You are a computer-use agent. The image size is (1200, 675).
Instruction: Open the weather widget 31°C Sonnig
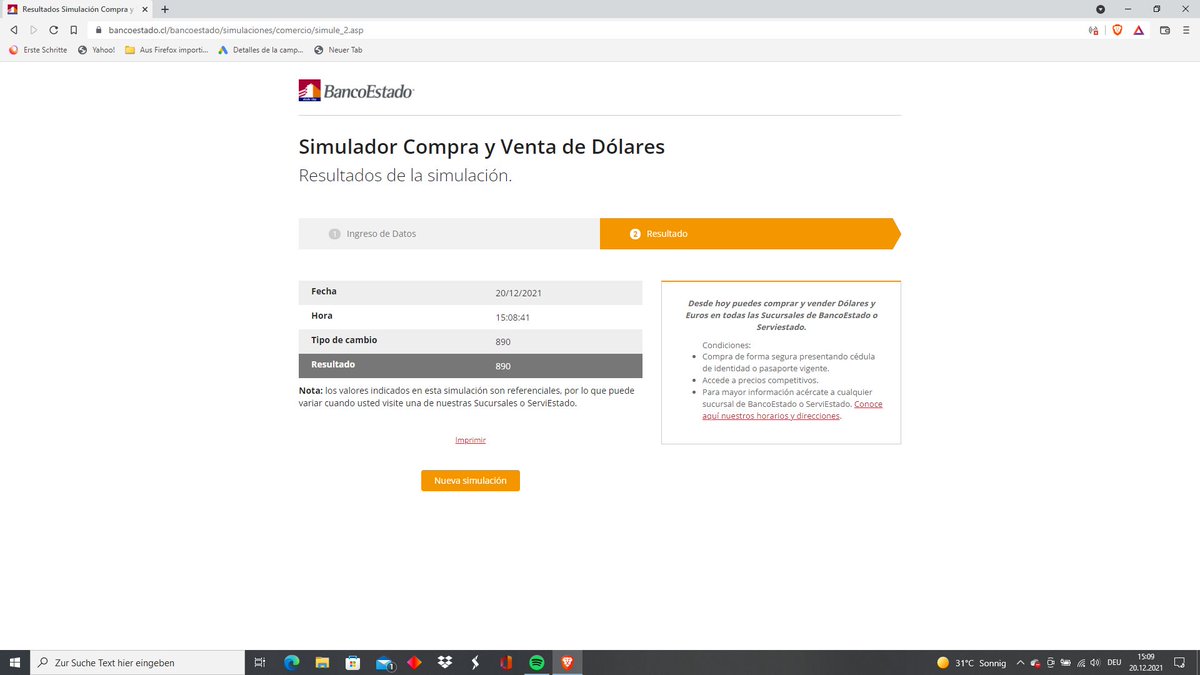(970, 662)
